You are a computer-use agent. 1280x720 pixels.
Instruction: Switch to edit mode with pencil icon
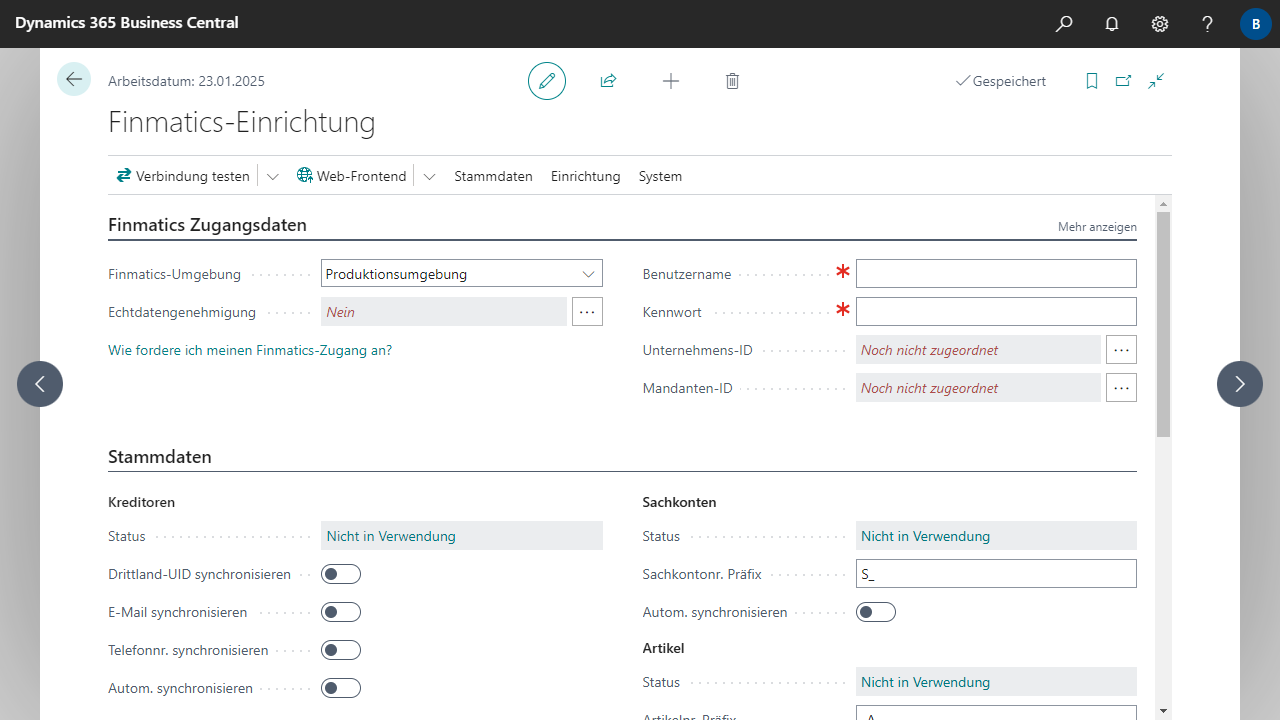(547, 81)
